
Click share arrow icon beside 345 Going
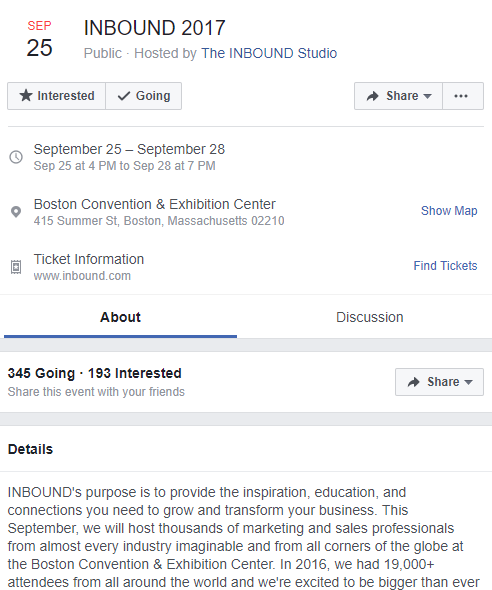click(413, 382)
